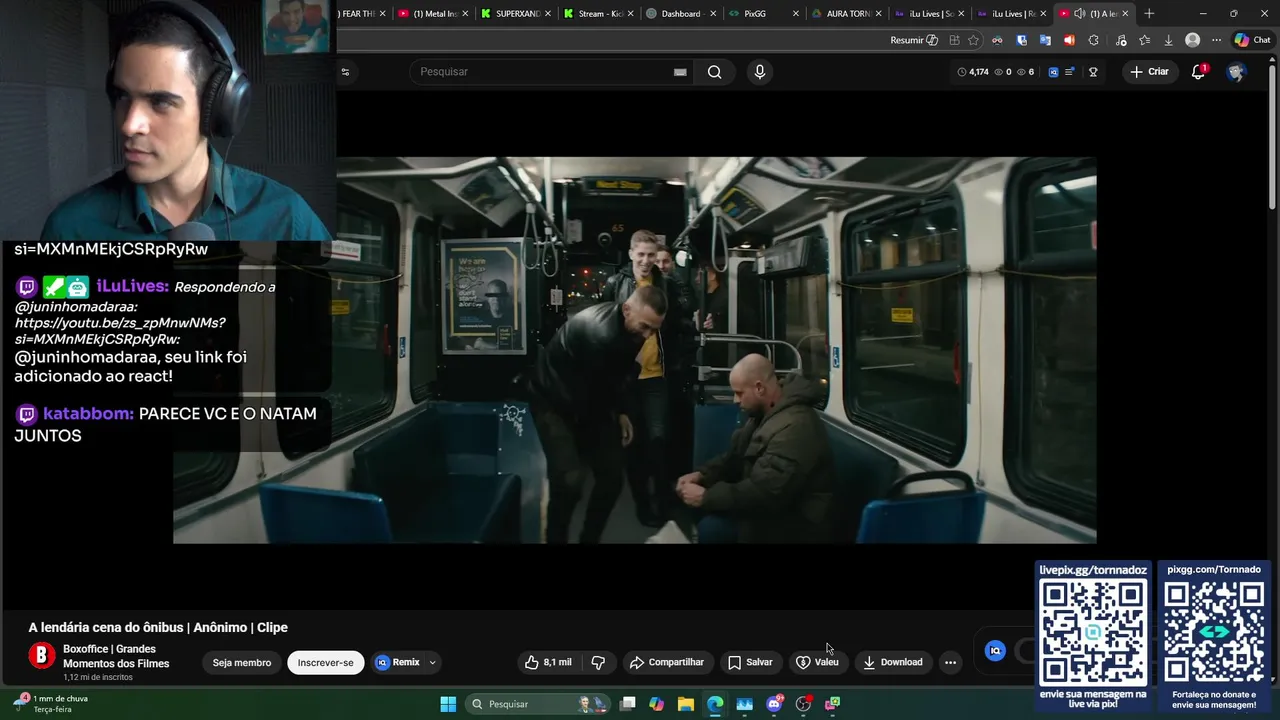
Task: Click the trophy icon in YouTube header
Action: click(1093, 72)
